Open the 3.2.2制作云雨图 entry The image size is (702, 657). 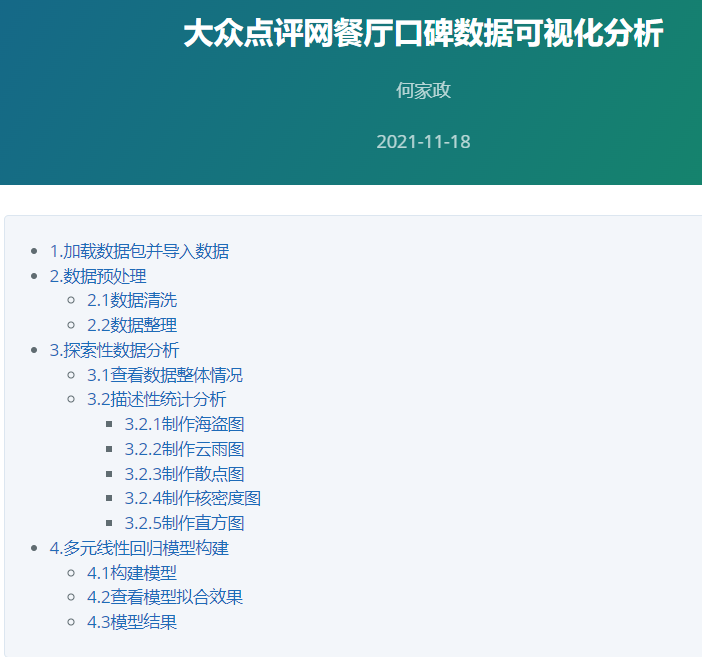pos(184,449)
